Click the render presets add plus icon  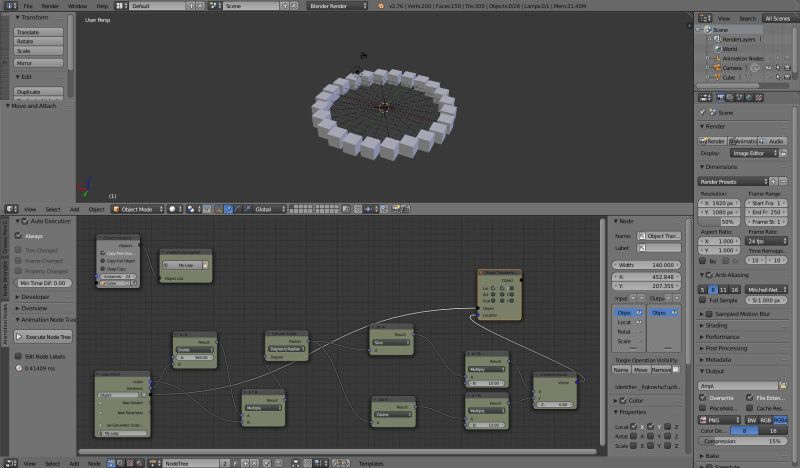point(774,182)
